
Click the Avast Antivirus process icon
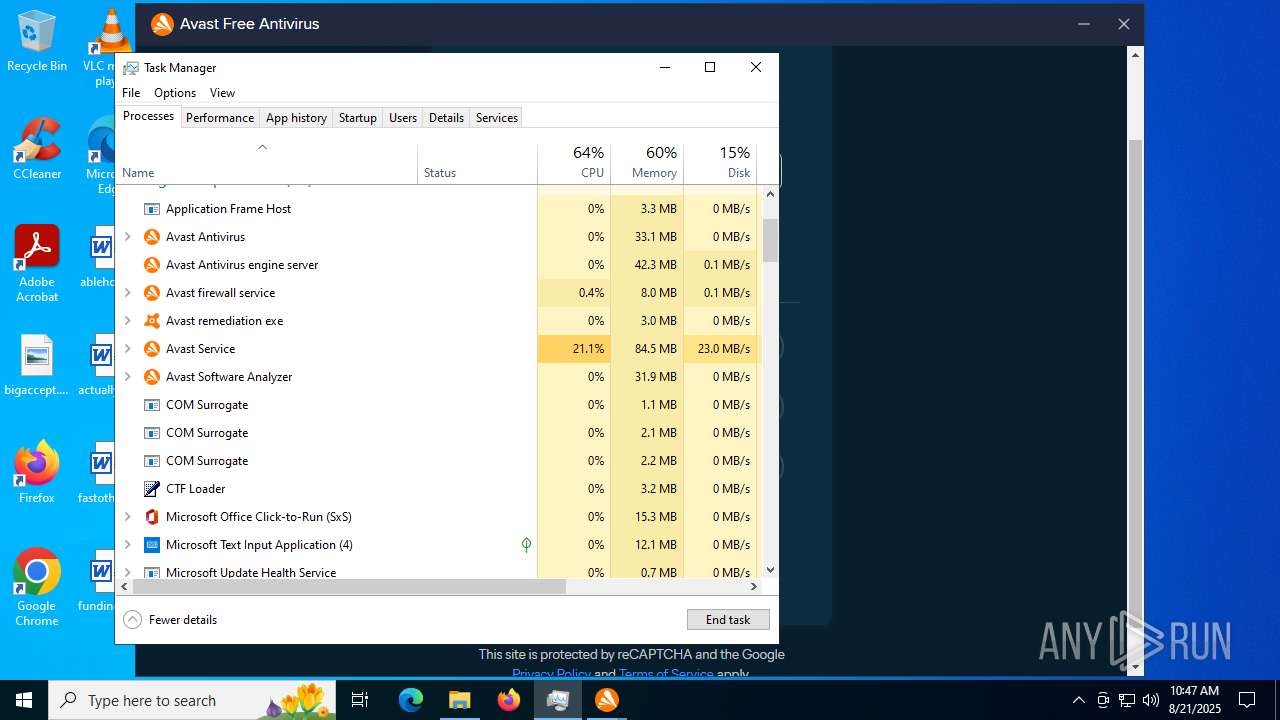pyautogui.click(x=152, y=237)
